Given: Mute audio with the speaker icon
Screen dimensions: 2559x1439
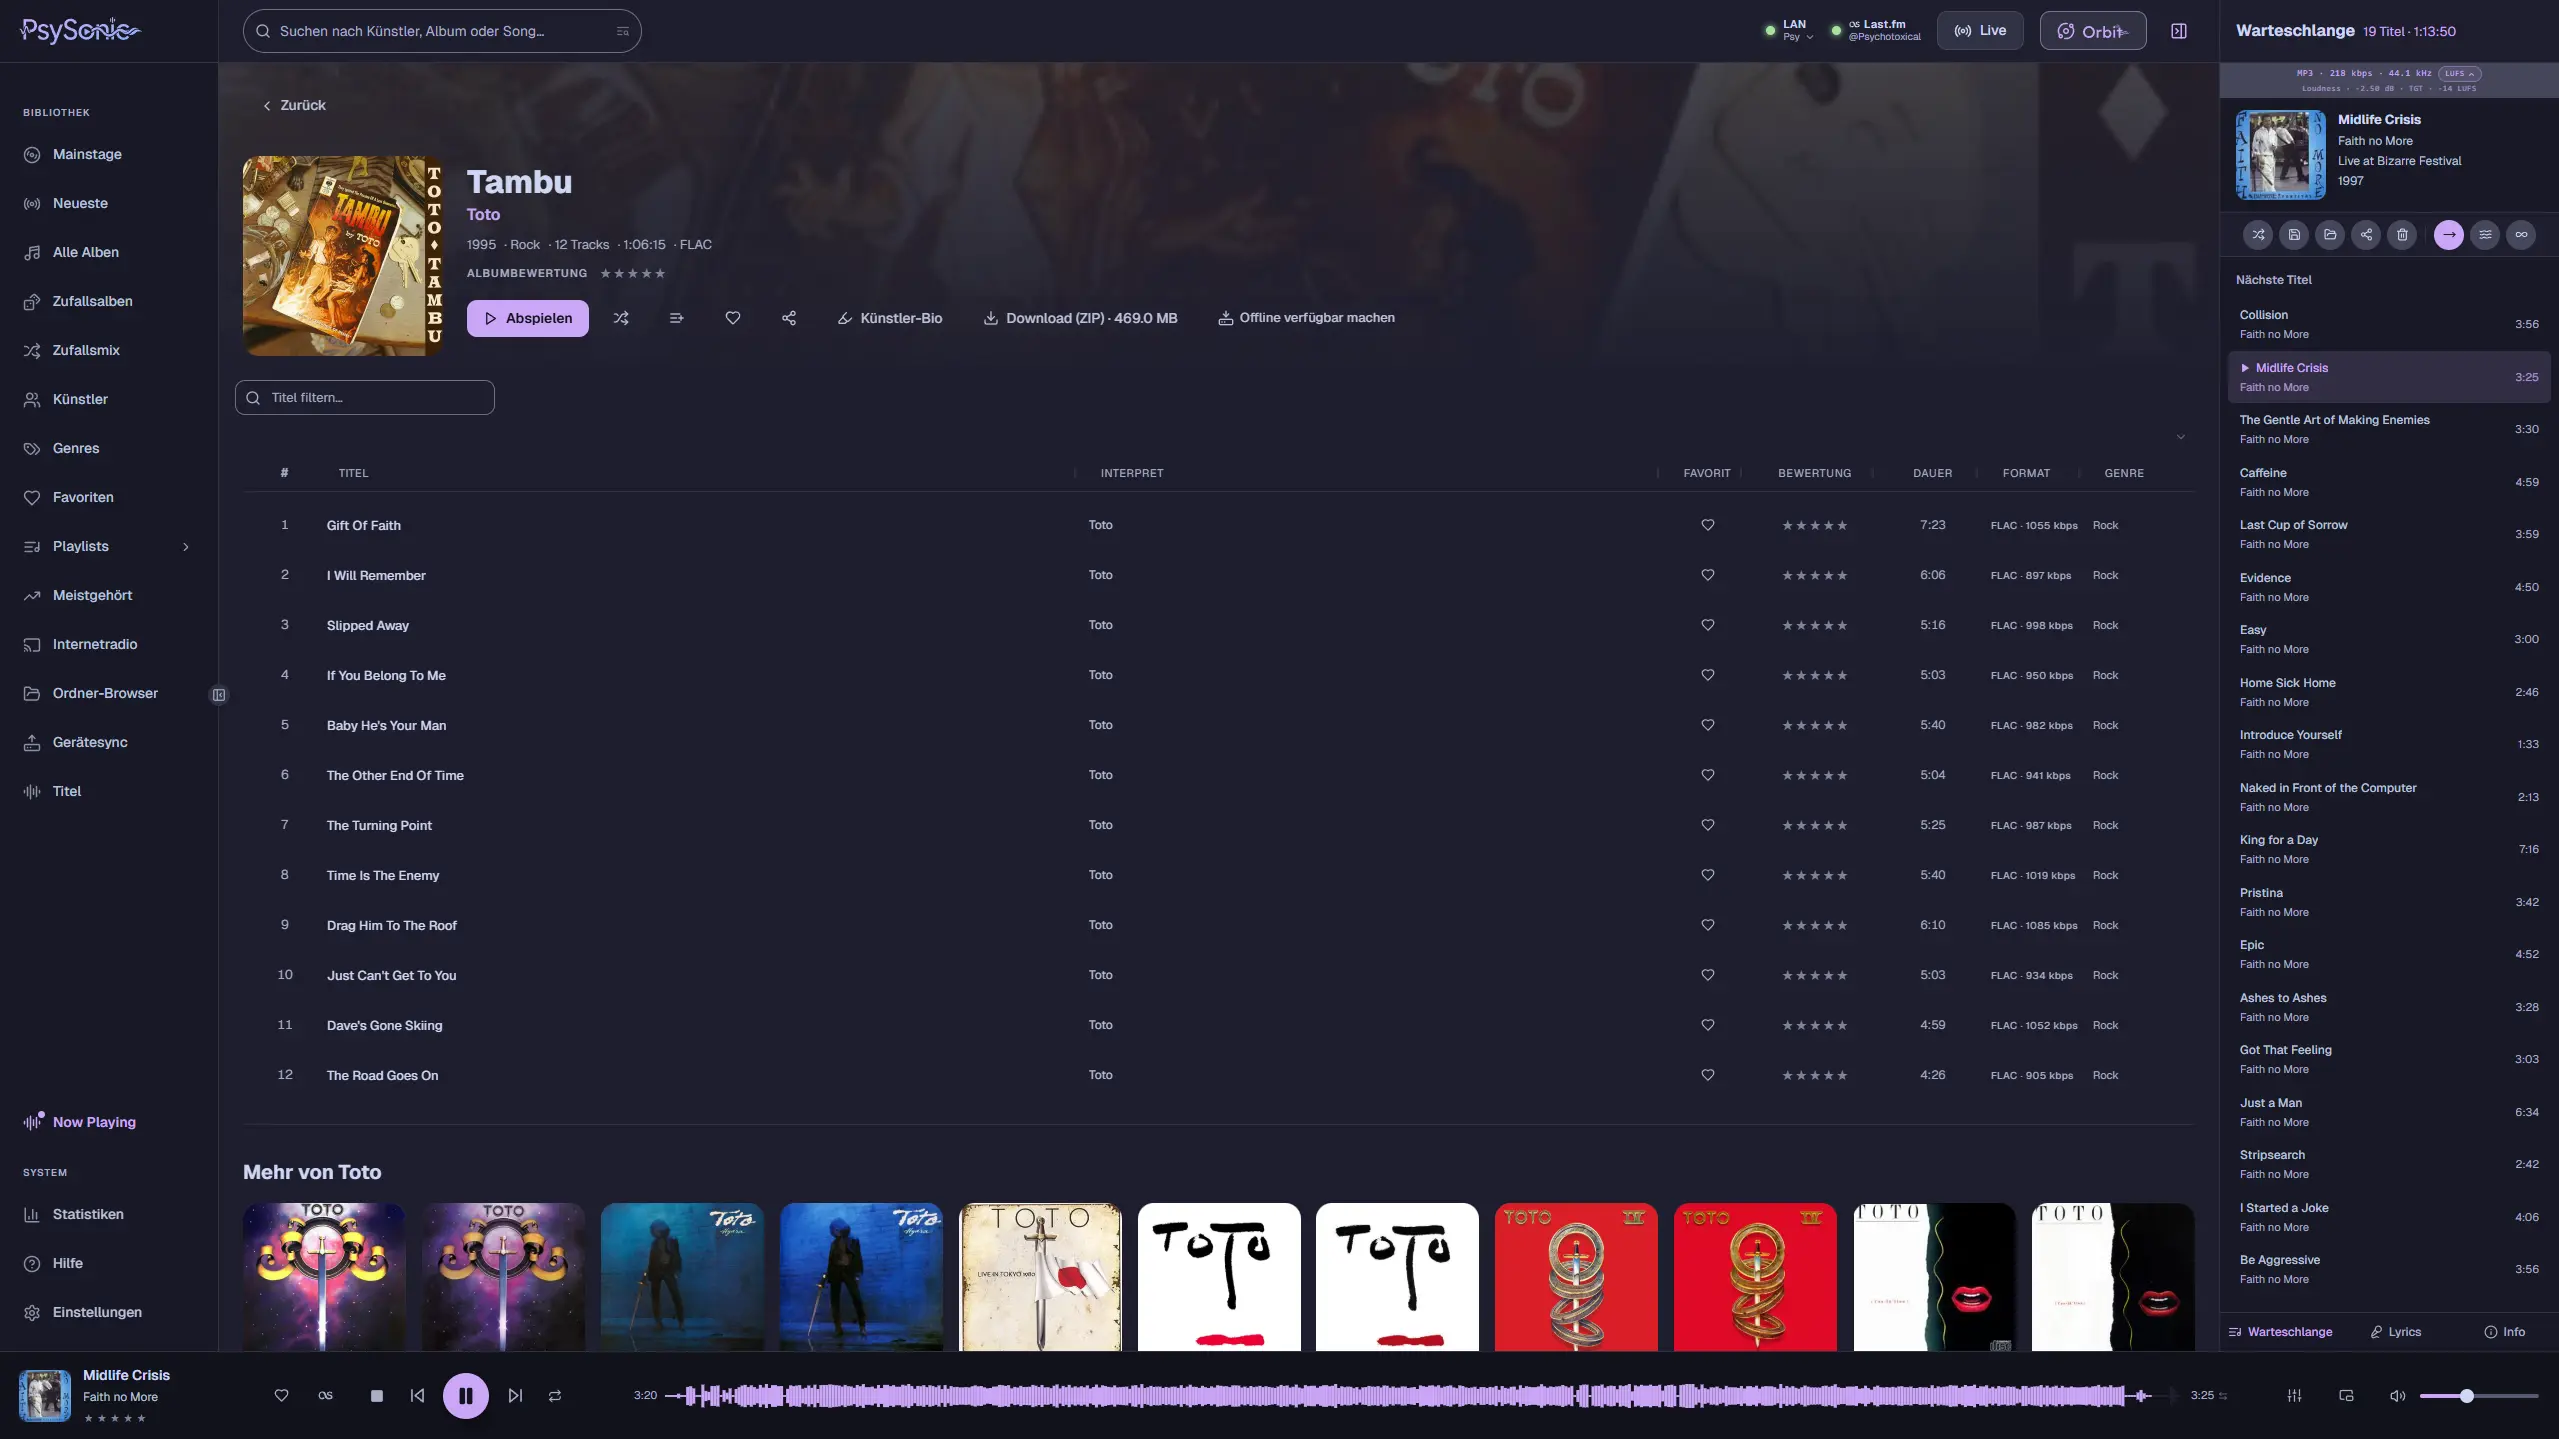Looking at the screenshot, I should 2397,1396.
